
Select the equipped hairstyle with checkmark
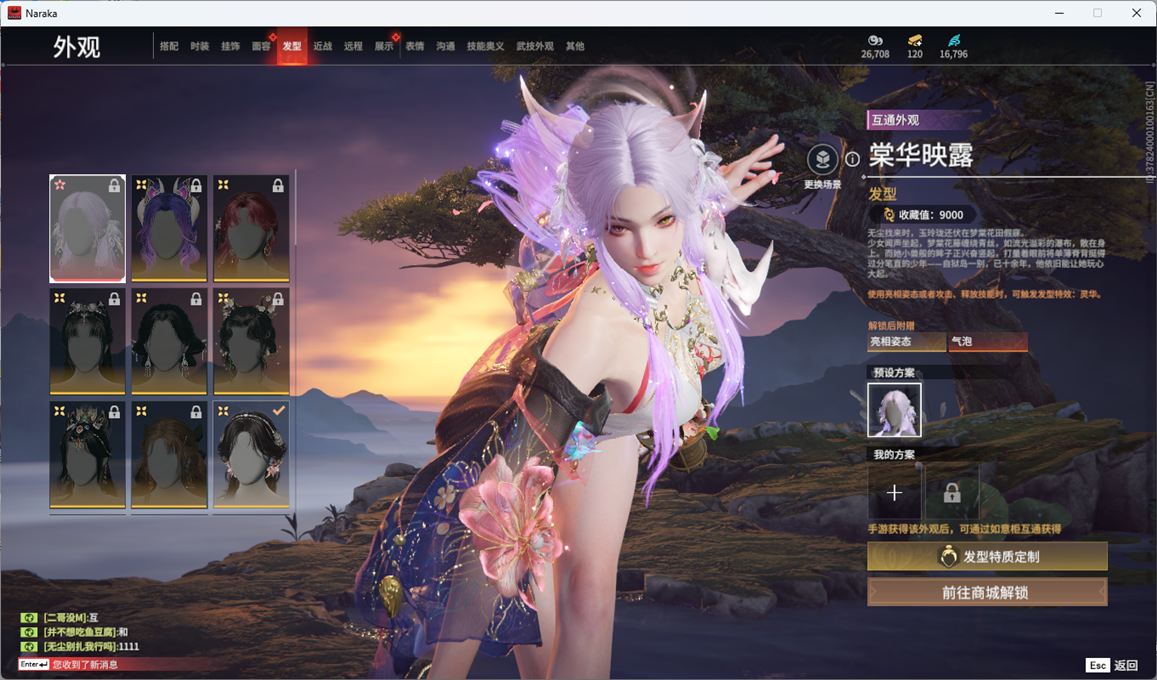[251, 454]
